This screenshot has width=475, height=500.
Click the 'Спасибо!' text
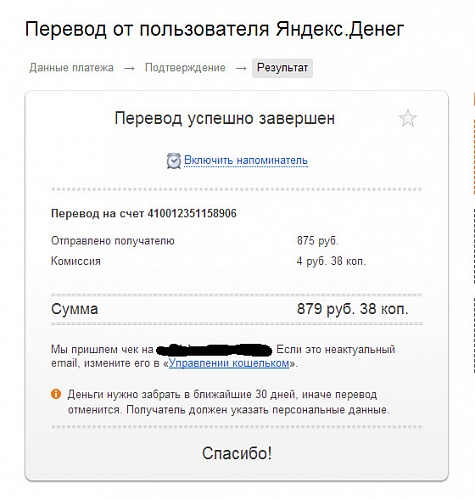click(237, 453)
